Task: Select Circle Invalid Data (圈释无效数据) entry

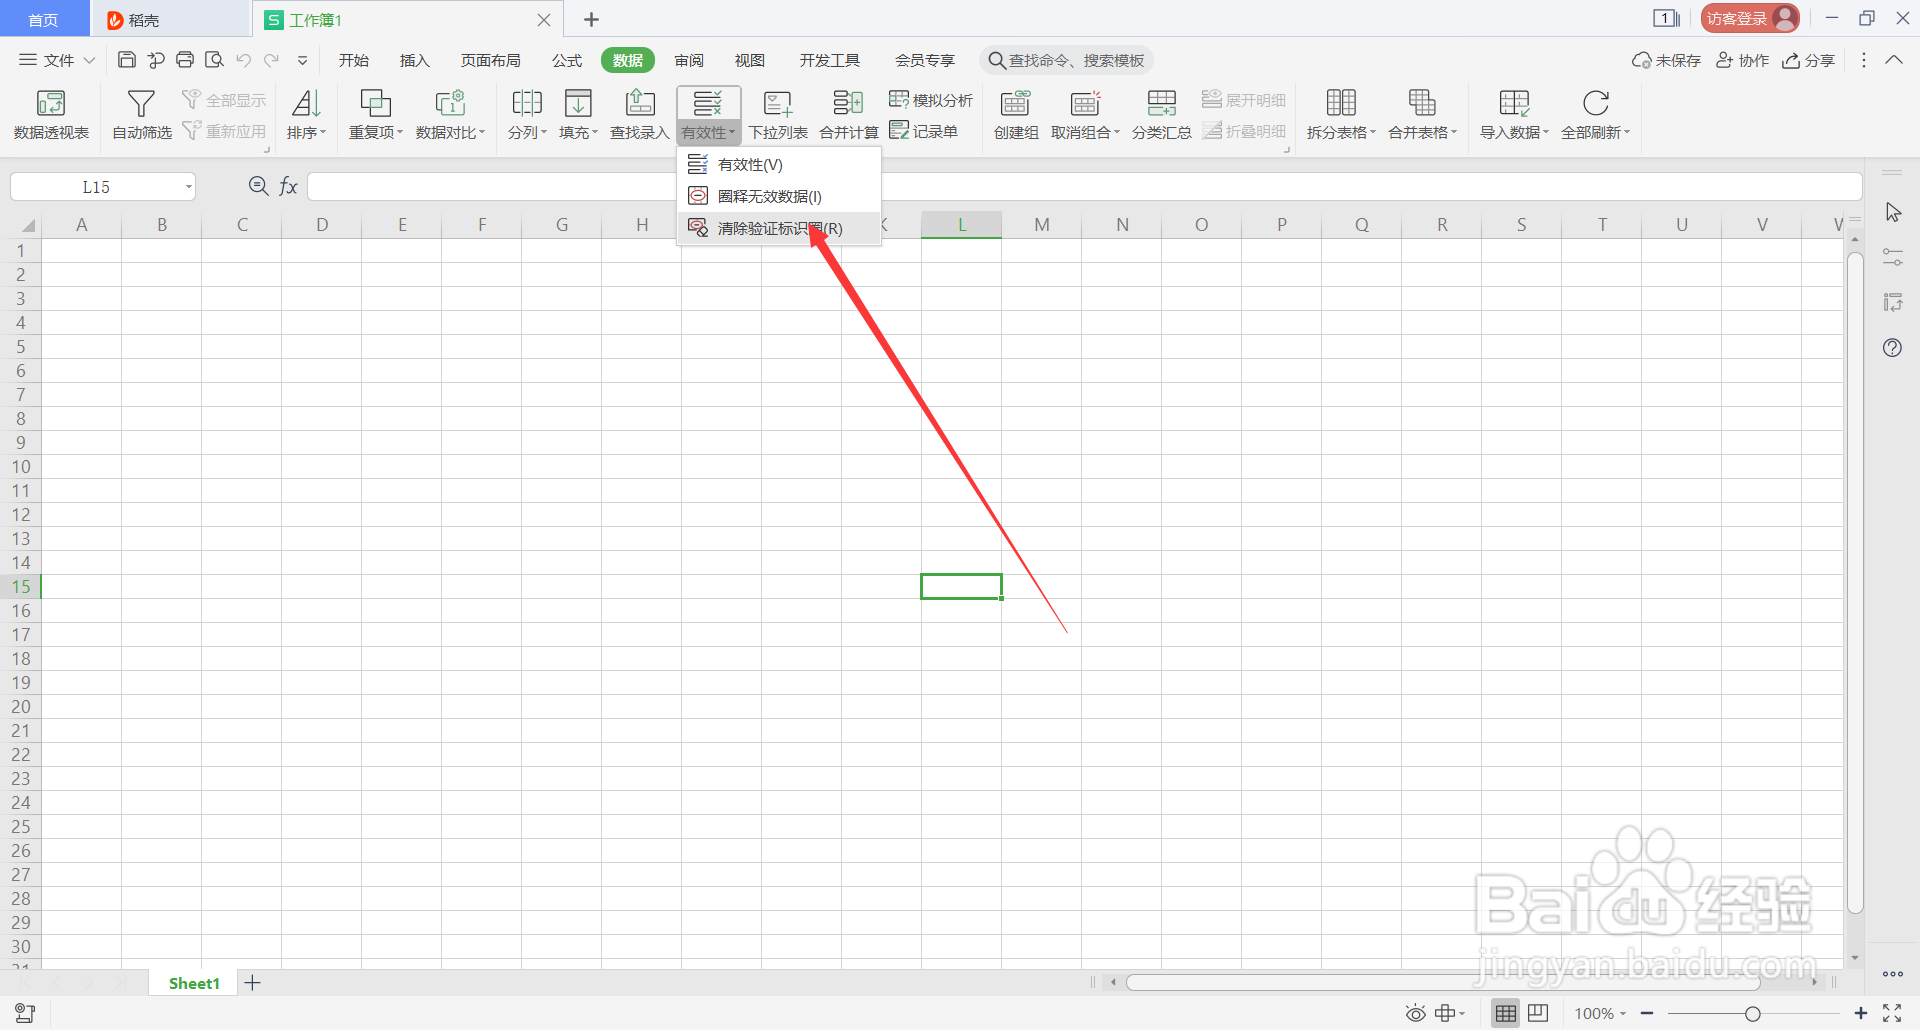Action: click(x=779, y=196)
